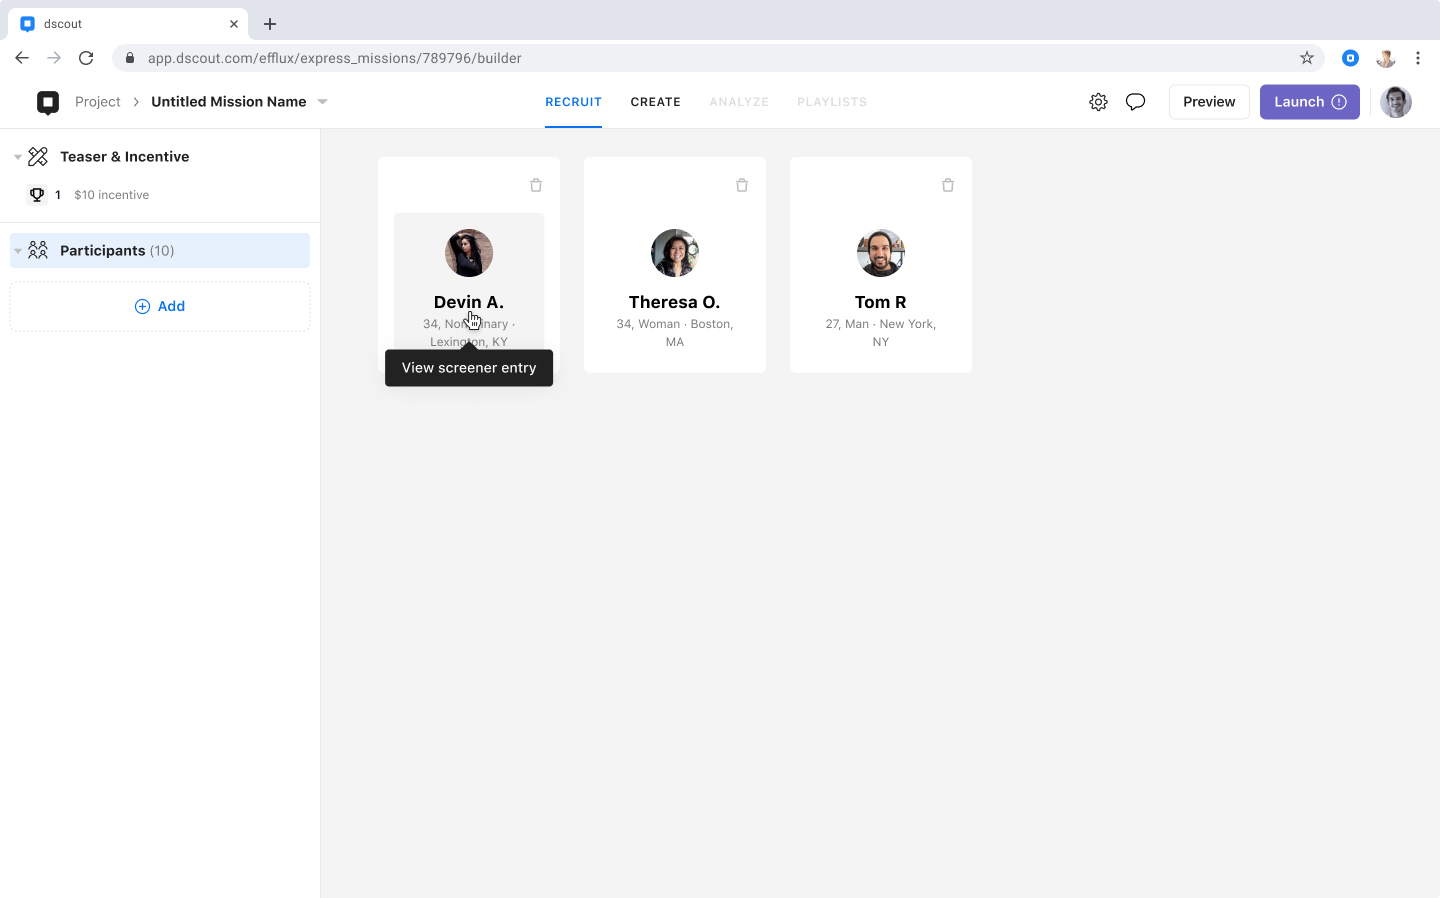Click the trophy incentive icon
Viewport: 1440px width, 898px height.
pyautogui.click(x=37, y=195)
